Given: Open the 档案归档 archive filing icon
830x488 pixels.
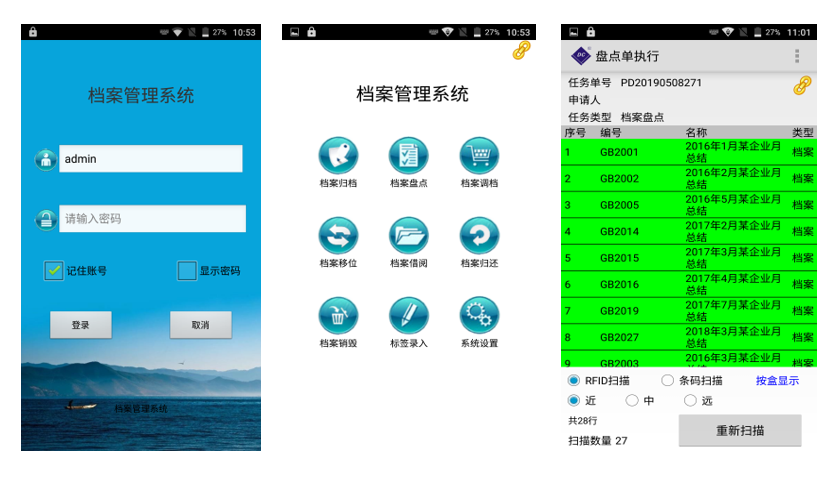Looking at the screenshot, I should [x=338, y=156].
